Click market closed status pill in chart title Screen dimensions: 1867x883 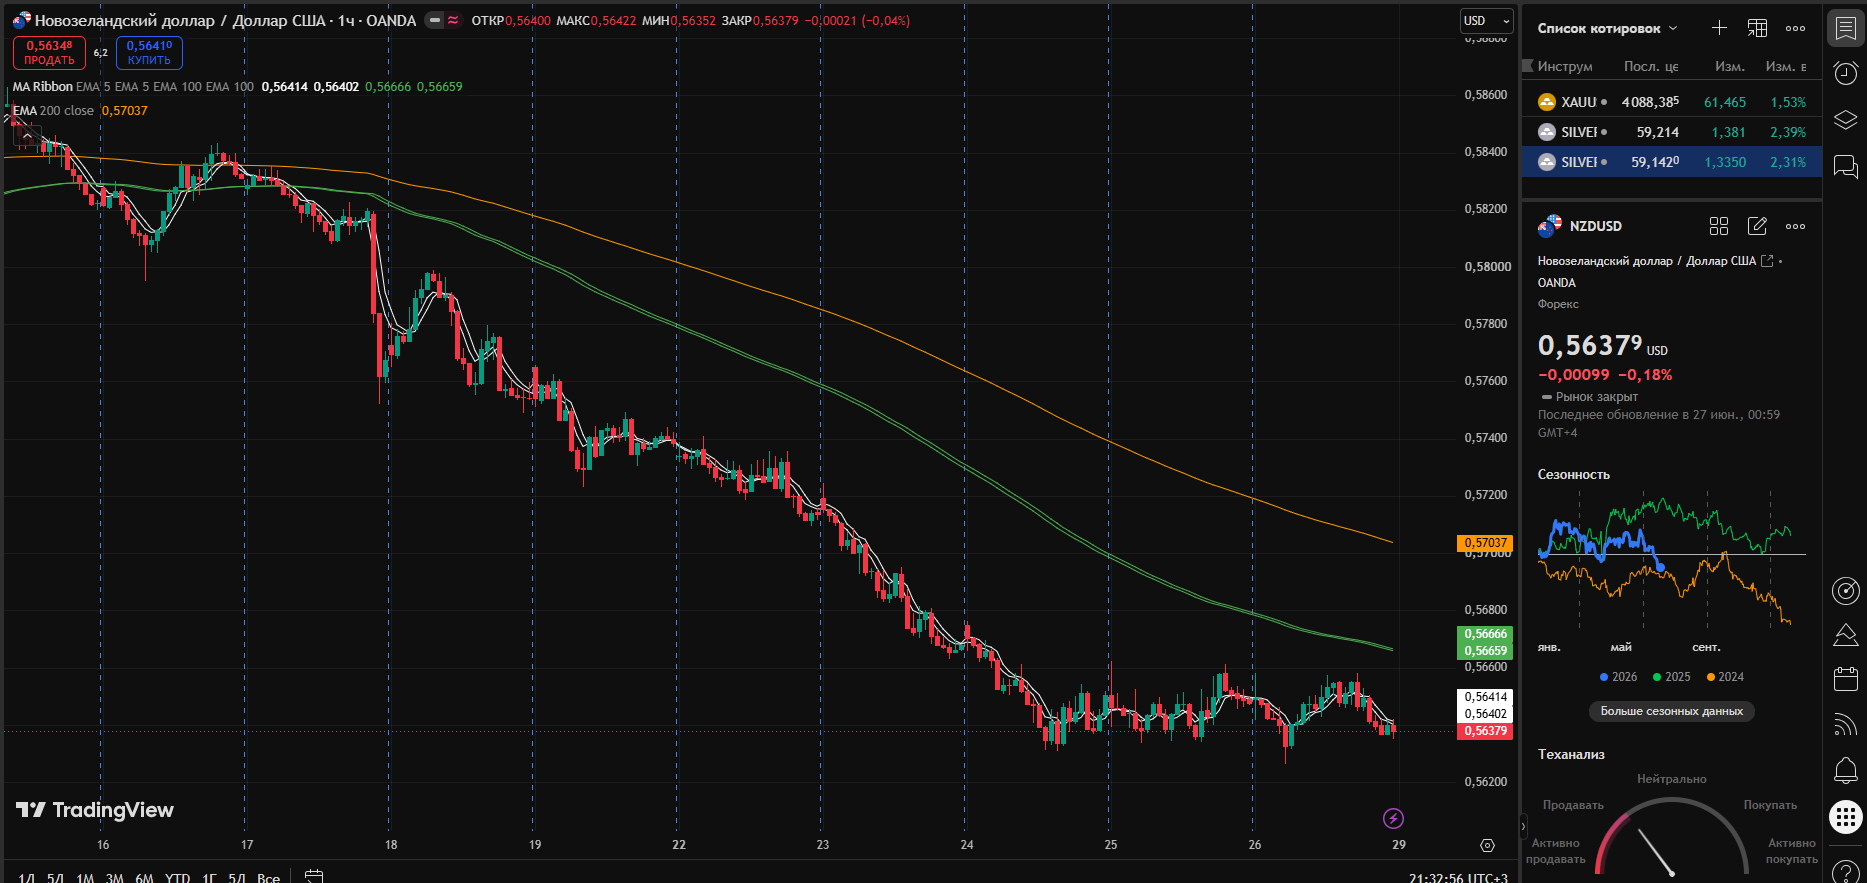(435, 20)
